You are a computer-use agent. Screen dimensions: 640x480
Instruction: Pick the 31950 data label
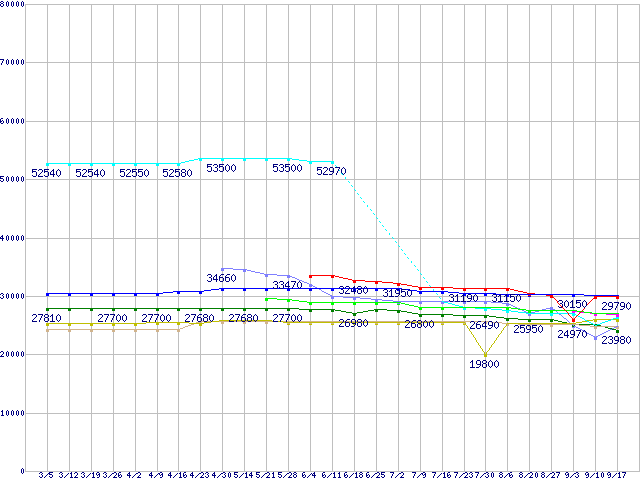397,294
